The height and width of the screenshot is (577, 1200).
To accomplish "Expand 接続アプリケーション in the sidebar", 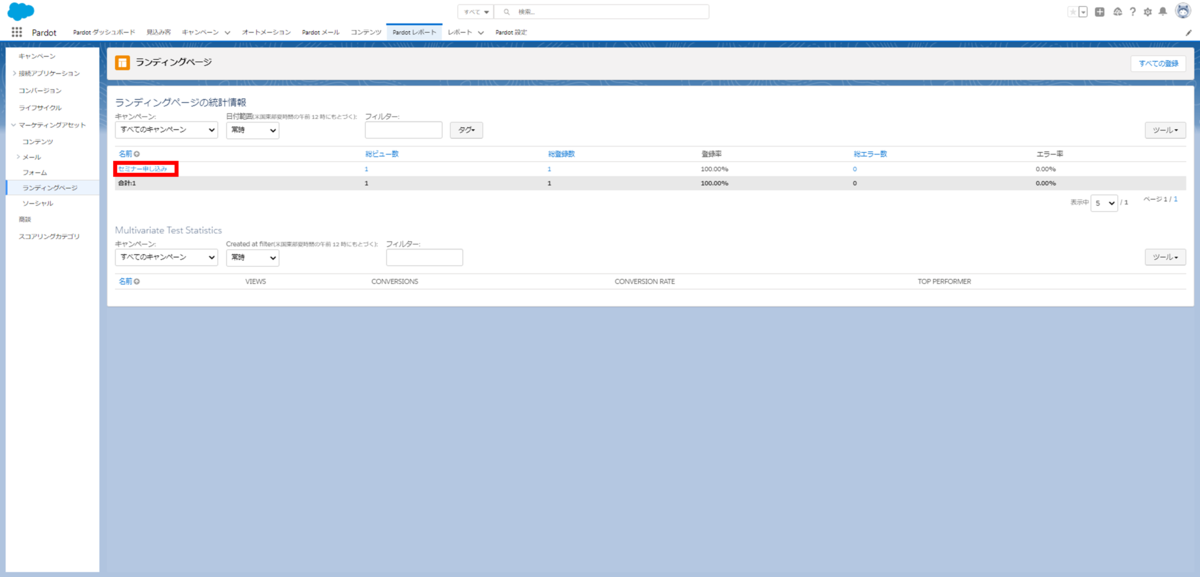I will point(14,73).
